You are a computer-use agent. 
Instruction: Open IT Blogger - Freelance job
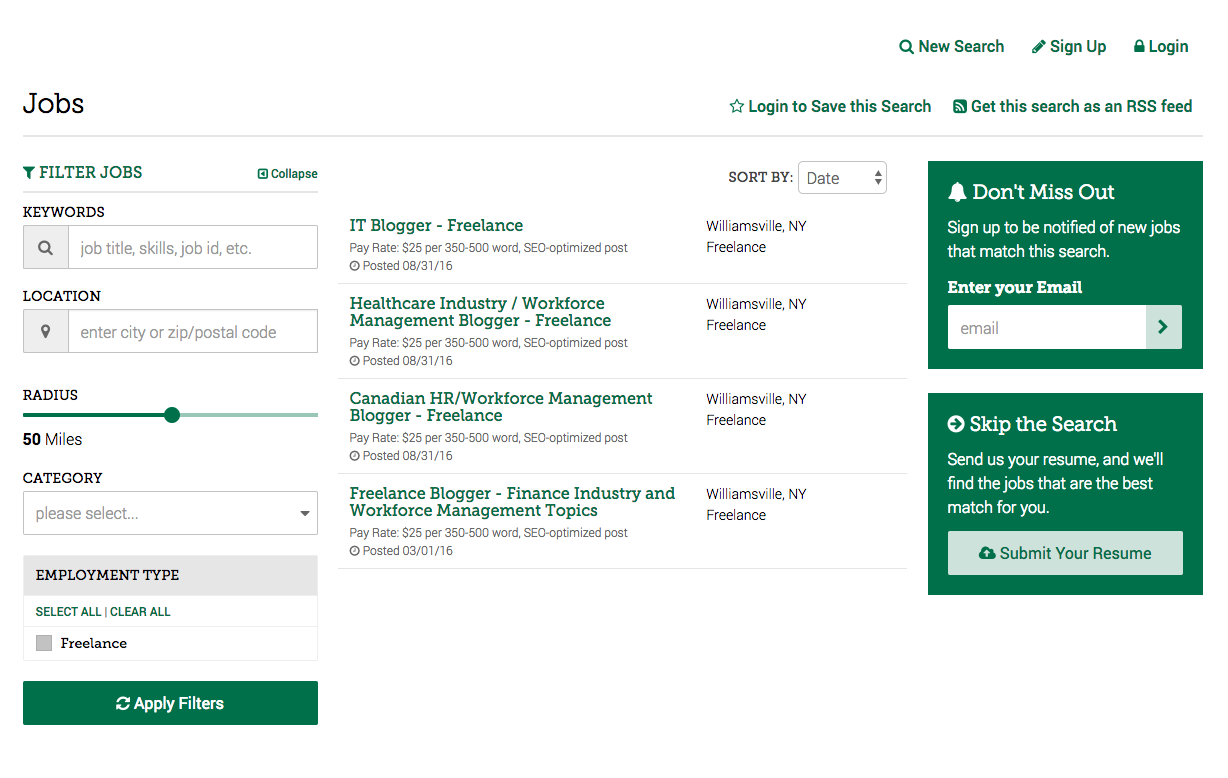436,226
